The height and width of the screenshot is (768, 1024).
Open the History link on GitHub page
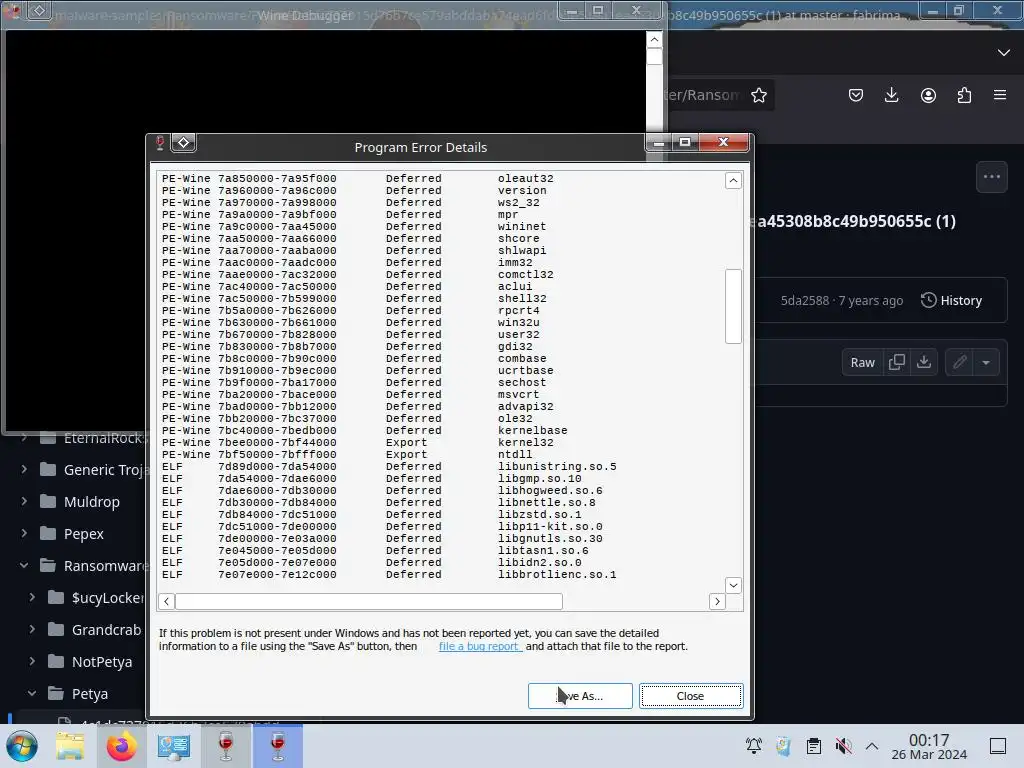952,300
